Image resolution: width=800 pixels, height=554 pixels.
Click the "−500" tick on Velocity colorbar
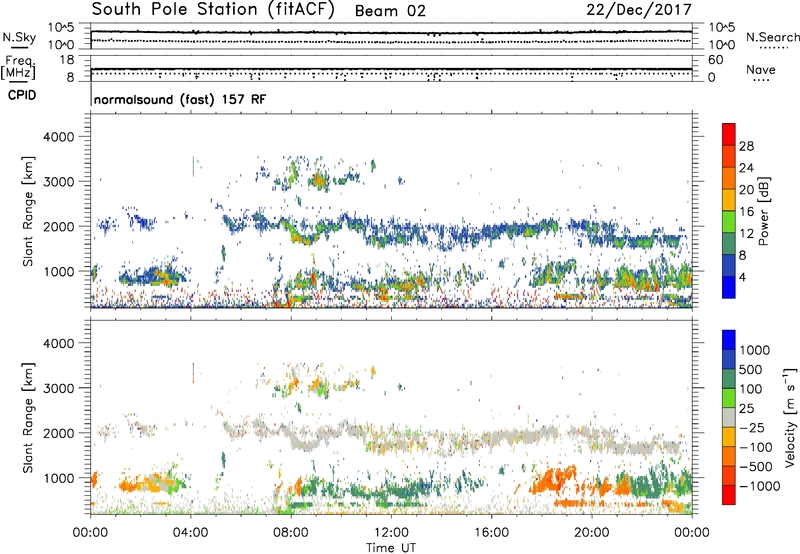756,466
